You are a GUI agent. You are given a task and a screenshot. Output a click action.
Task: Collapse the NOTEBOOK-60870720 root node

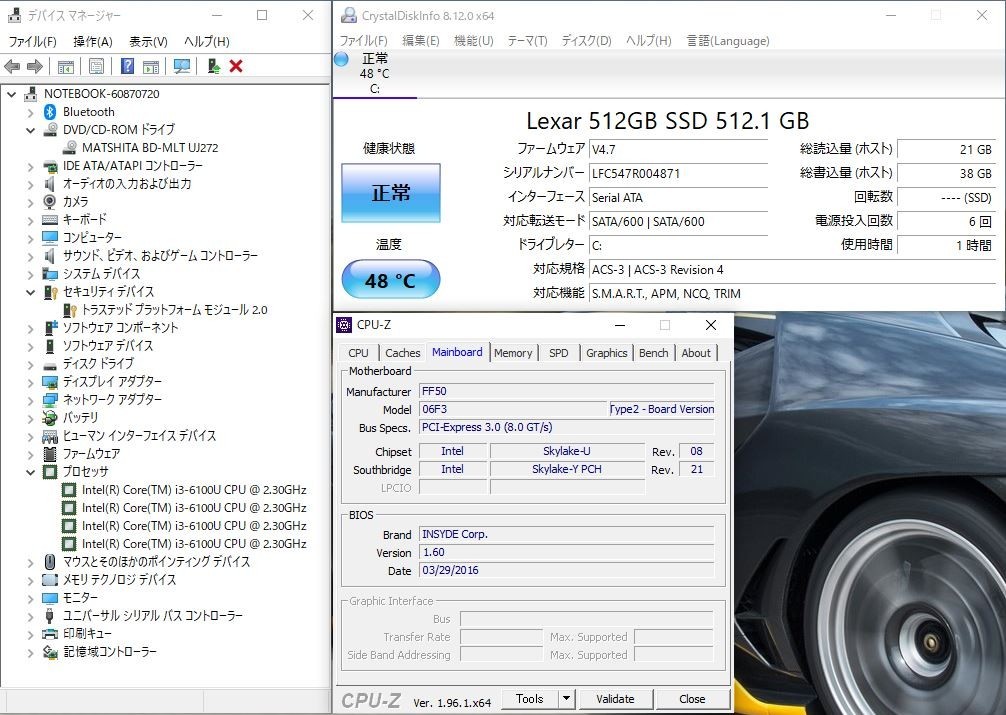coord(12,94)
